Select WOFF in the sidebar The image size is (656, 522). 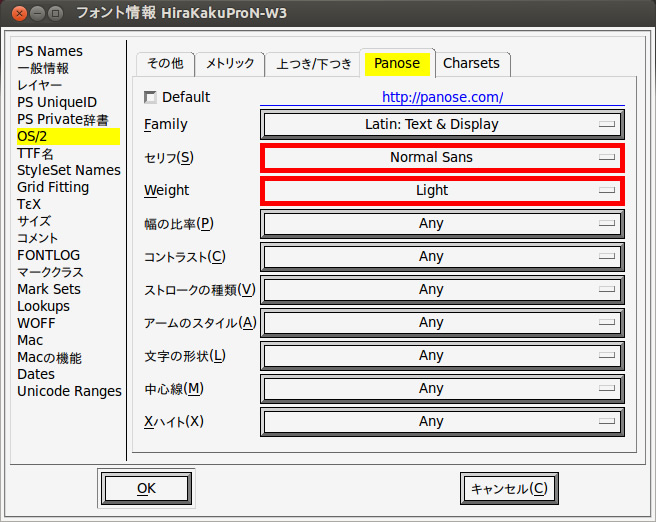(x=36, y=323)
